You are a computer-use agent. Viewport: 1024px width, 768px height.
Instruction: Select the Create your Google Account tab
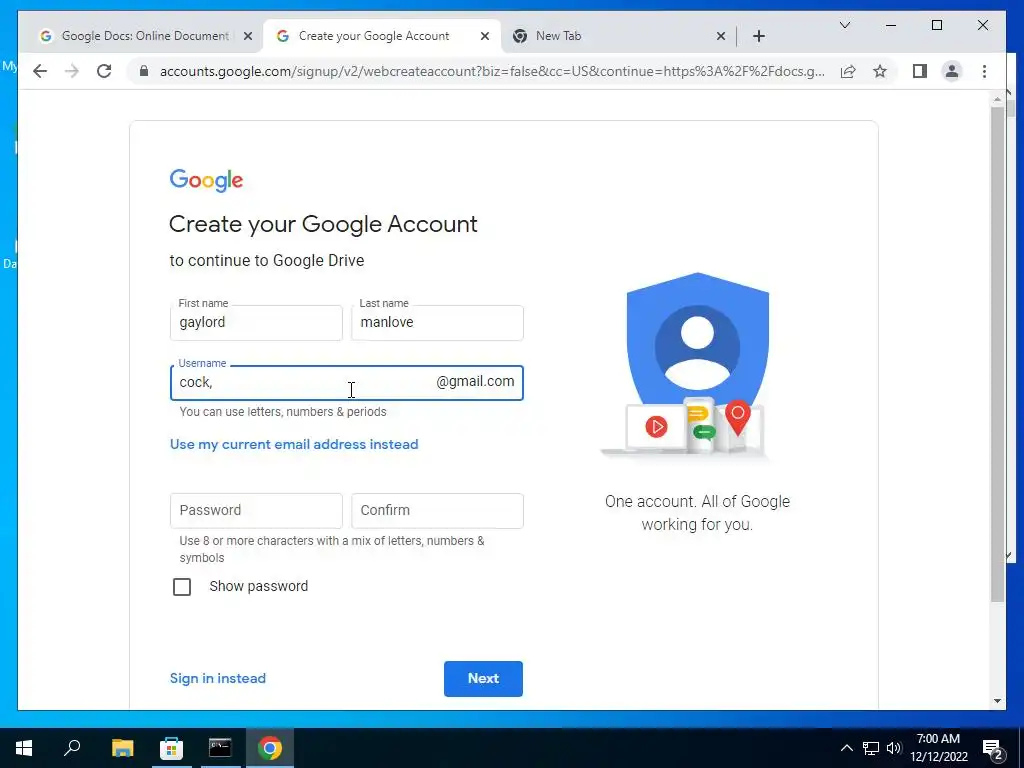[x=382, y=36]
